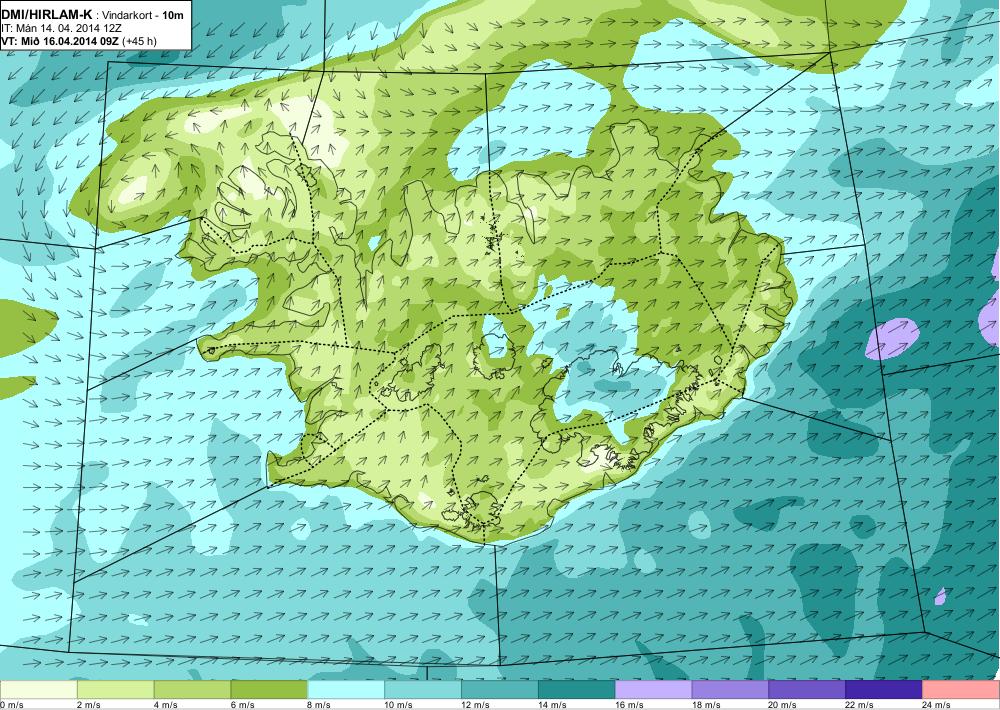This screenshot has width=1000, height=710.
Task: Click the "IT: Mán 14. 04. 2014 12Z" line
Action: (61, 29)
